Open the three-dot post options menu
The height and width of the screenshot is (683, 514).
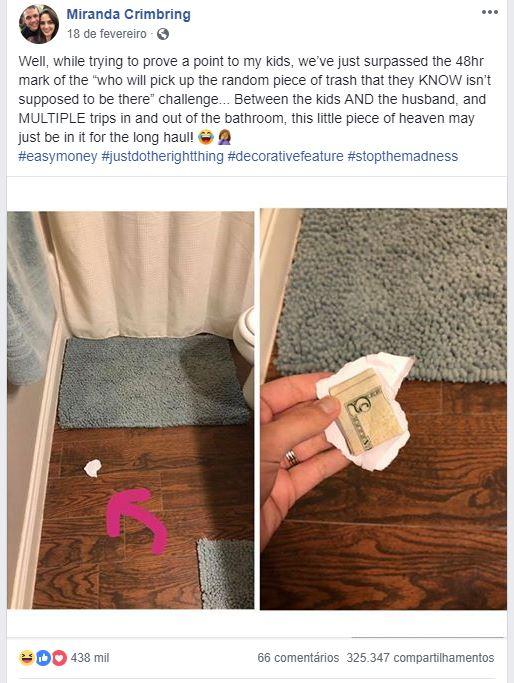click(x=490, y=12)
